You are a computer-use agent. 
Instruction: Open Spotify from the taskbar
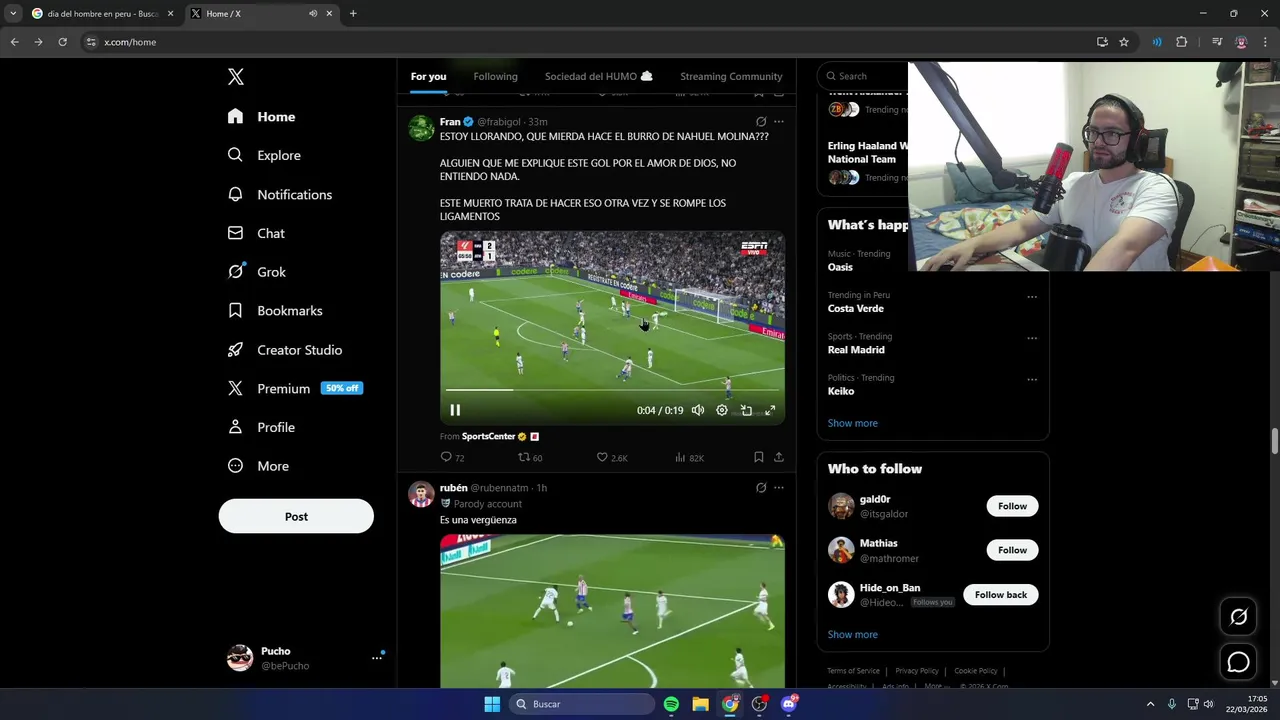point(671,704)
